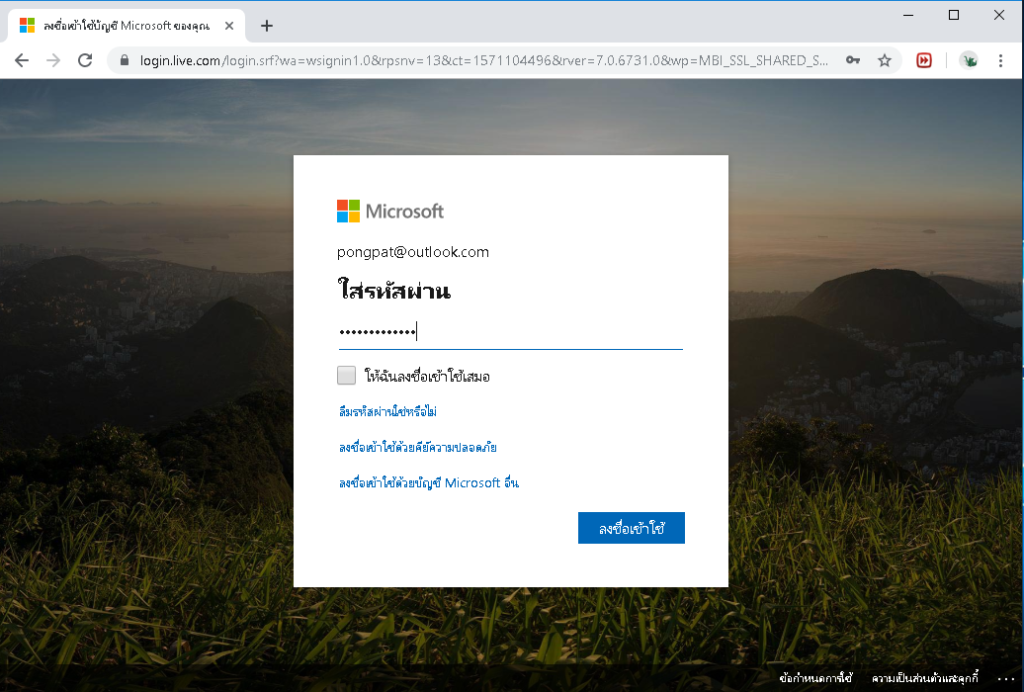
Task: Reload the login page
Action: pyautogui.click(x=85, y=61)
